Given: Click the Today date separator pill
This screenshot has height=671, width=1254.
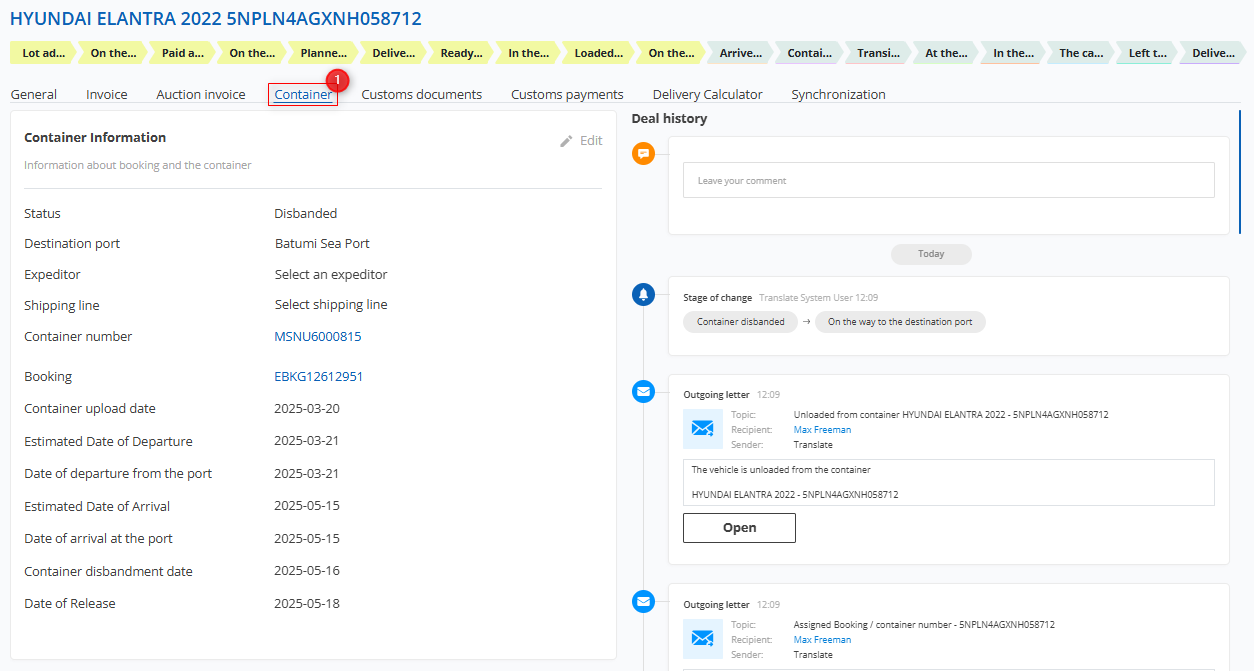Looking at the screenshot, I should click(x=931, y=254).
